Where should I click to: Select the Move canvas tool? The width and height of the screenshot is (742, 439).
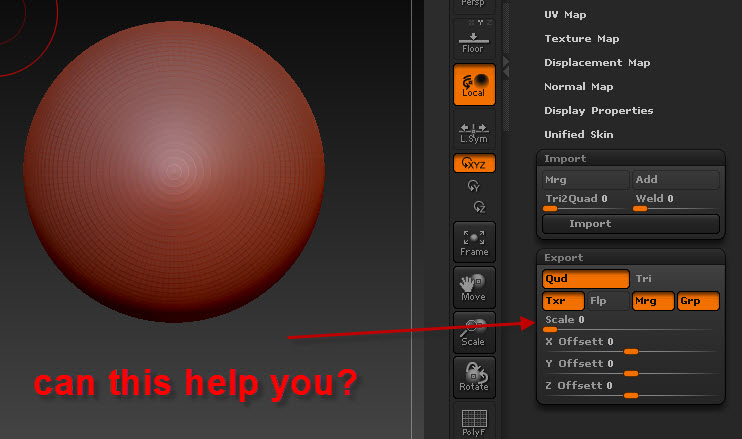[474, 287]
